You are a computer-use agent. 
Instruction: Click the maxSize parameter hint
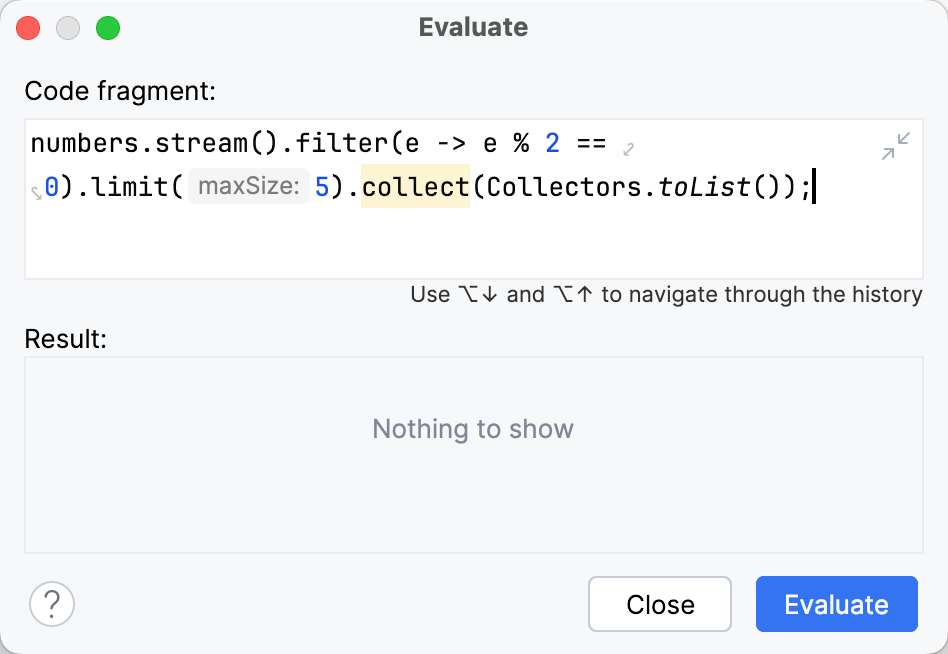coord(248,187)
